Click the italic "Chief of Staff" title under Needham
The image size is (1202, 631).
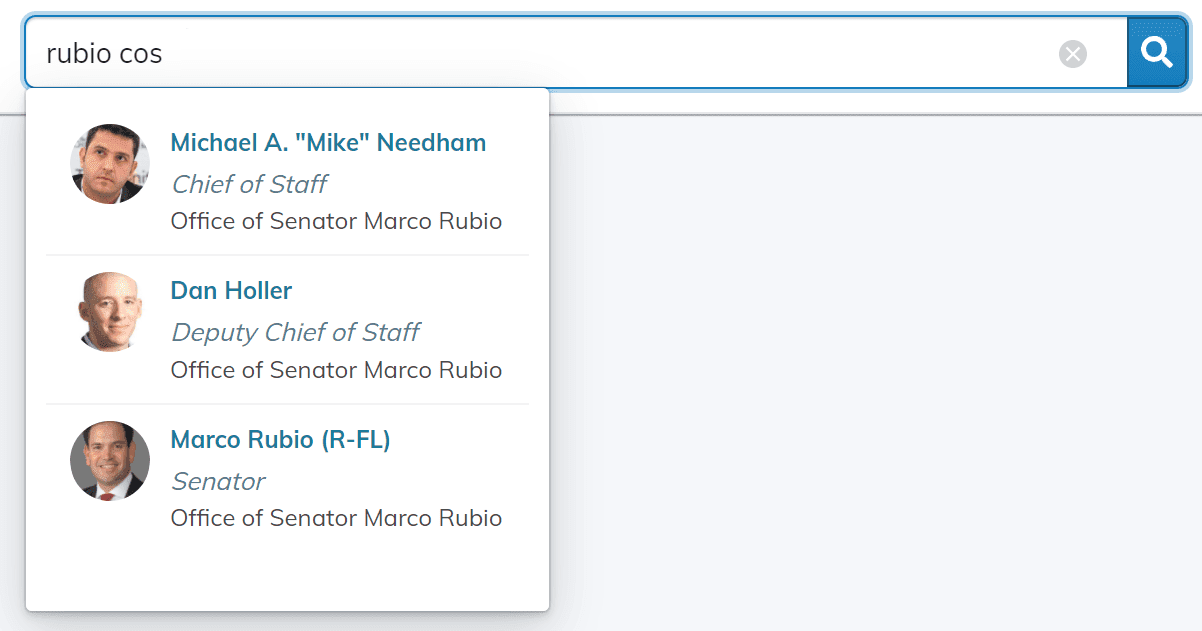pyautogui.click(x=249, y=184)
